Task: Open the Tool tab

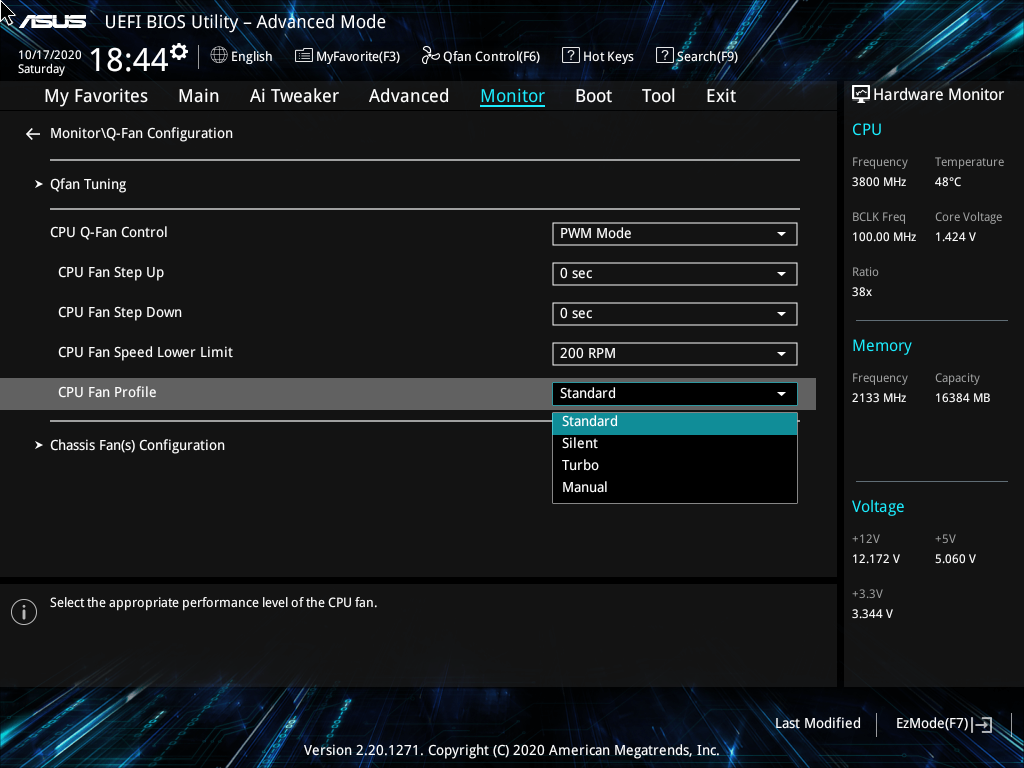Action: click(x=658, y=96)
